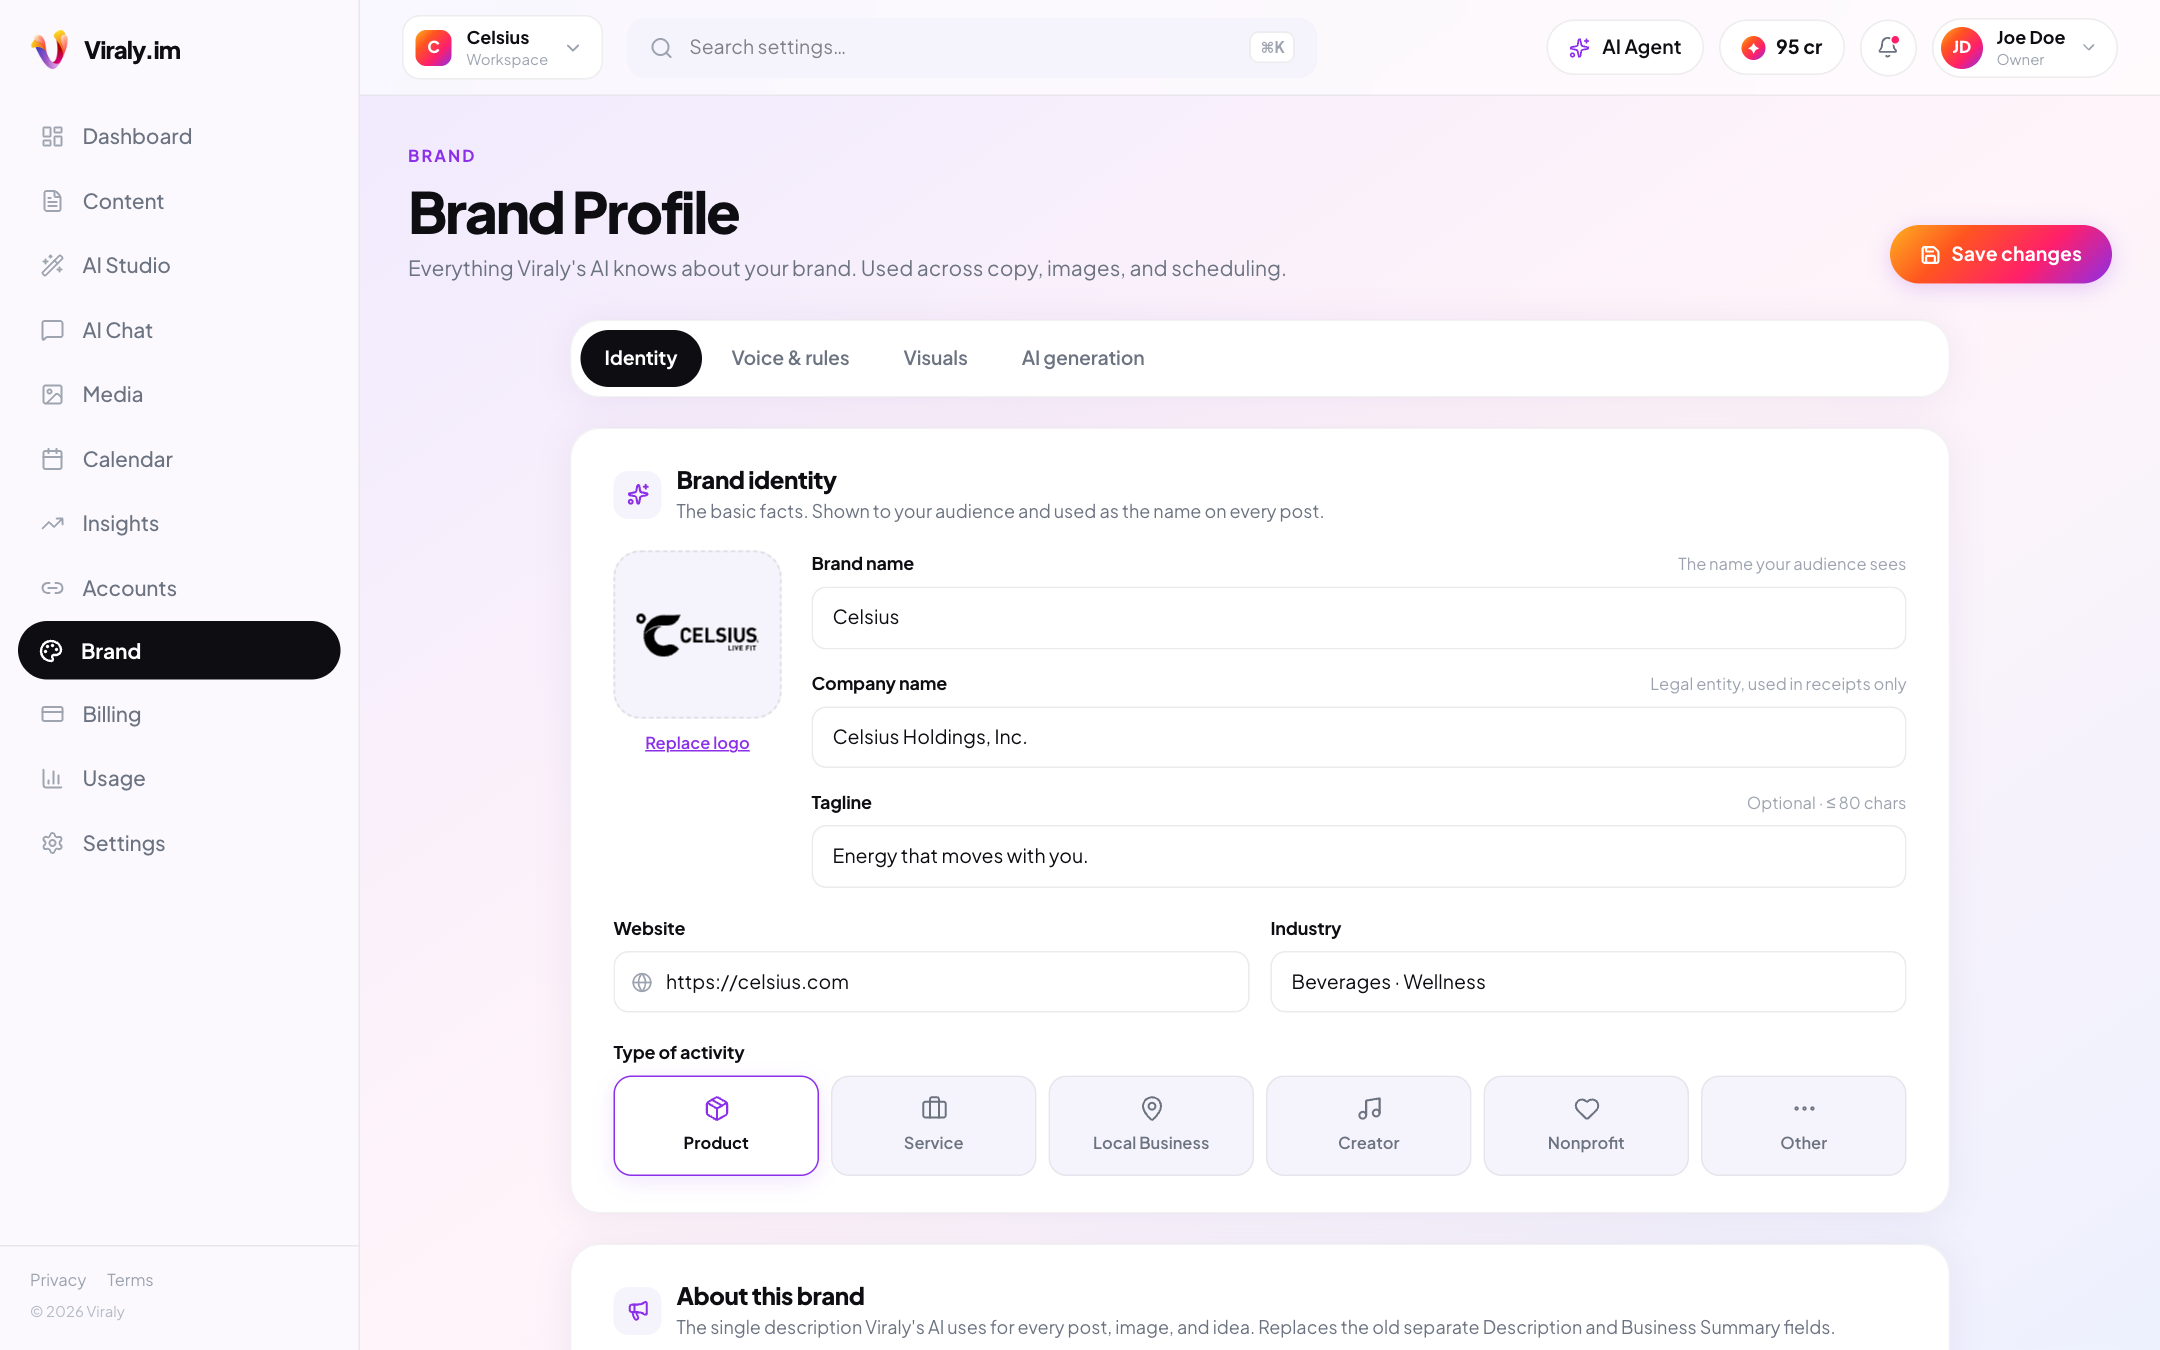Open Accounts via its link icon
This screenshot has width=2160, height=1350.
[x=53, y=588]
